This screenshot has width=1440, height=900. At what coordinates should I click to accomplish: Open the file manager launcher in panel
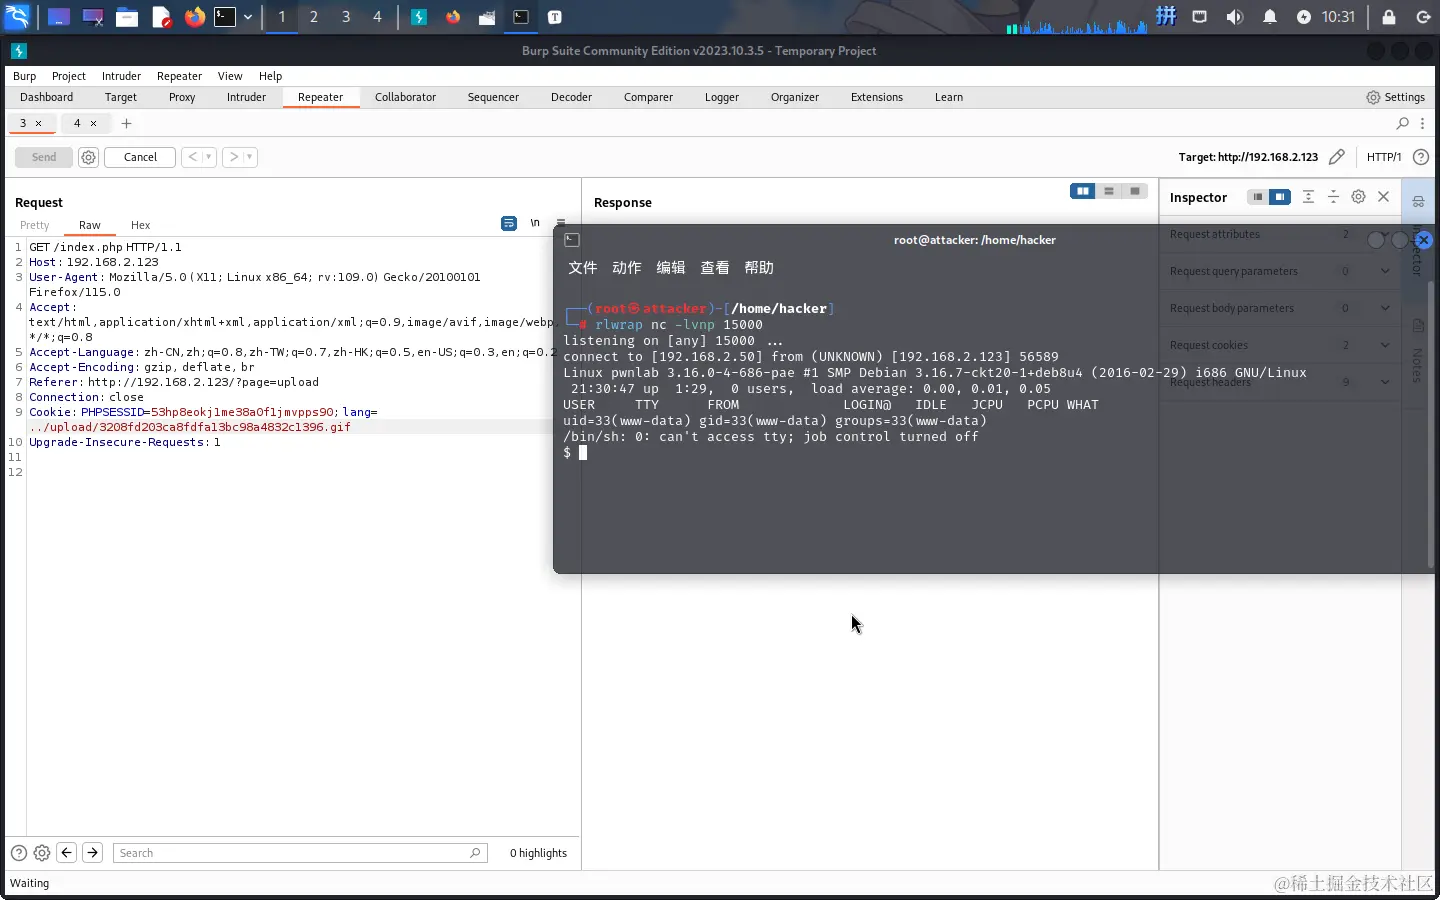pyautogui.click(x=127, y=17)
